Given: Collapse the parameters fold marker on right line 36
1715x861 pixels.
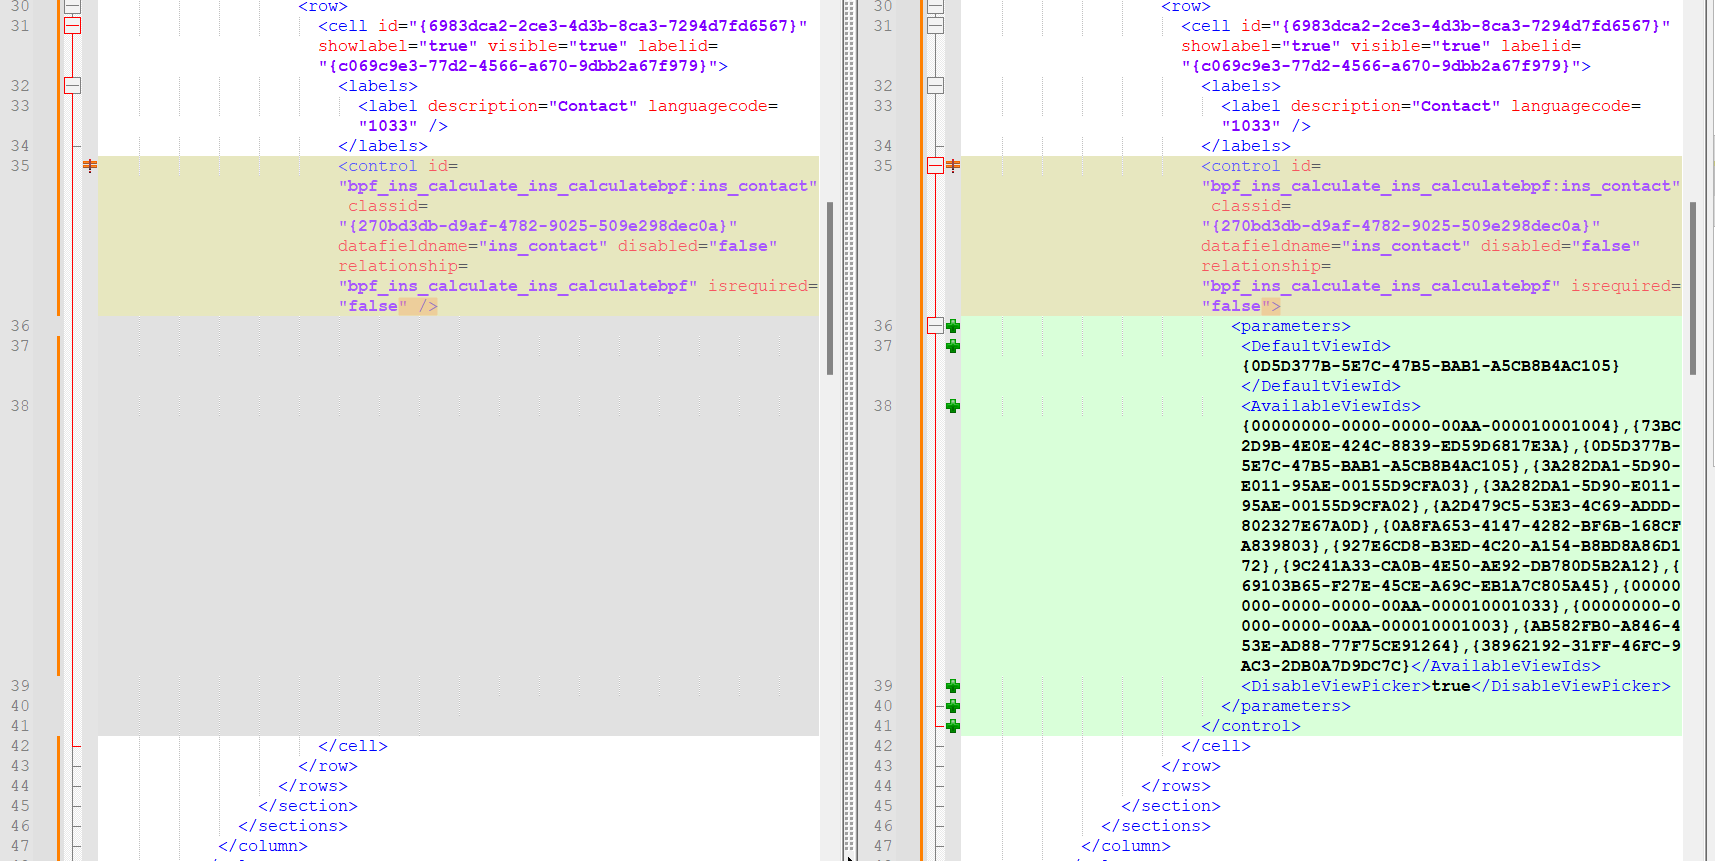Looking at the screenshot, I should pos(935,326).
